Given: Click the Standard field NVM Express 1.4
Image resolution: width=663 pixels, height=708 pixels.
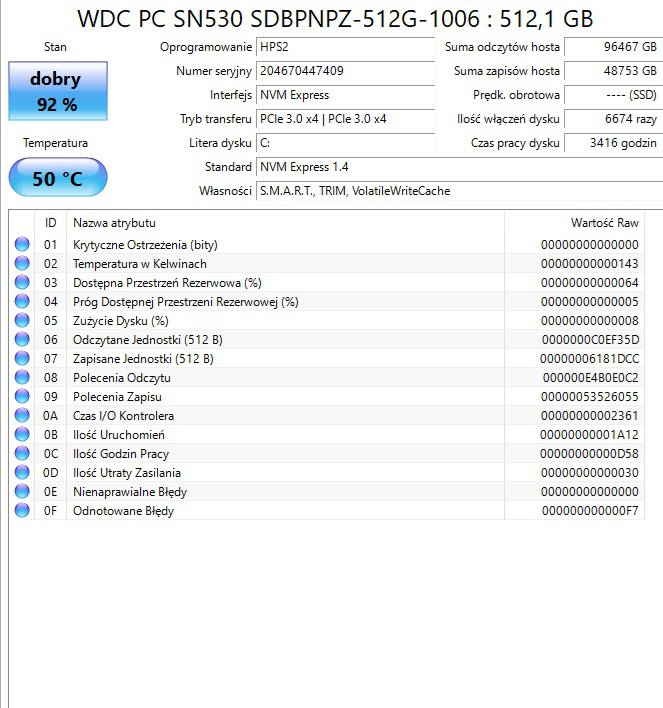Looking at the screenshot, I should pyautogui.click(x=459, y=167).
